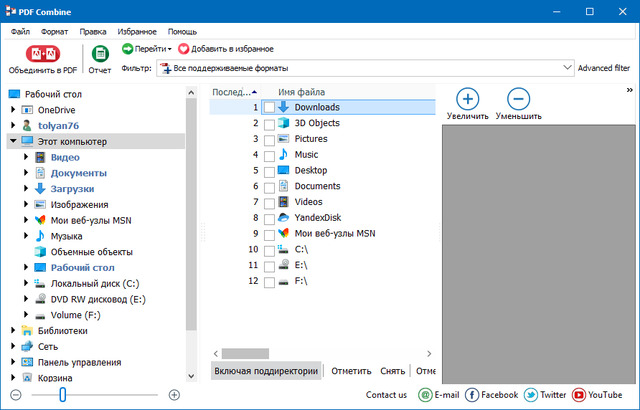640x410 pixels.
Task: Open the Twitter link icon
Action: coord(532,395)
